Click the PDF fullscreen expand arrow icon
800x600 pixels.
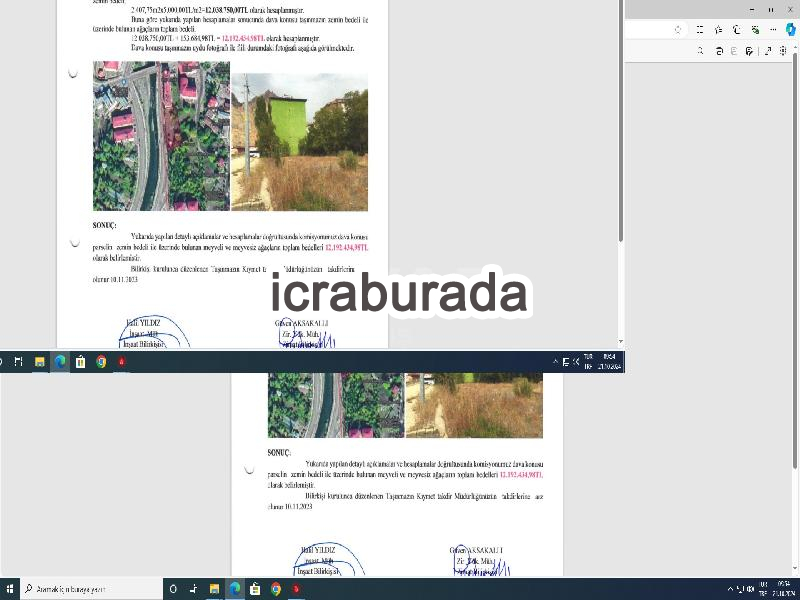[767, 51]
